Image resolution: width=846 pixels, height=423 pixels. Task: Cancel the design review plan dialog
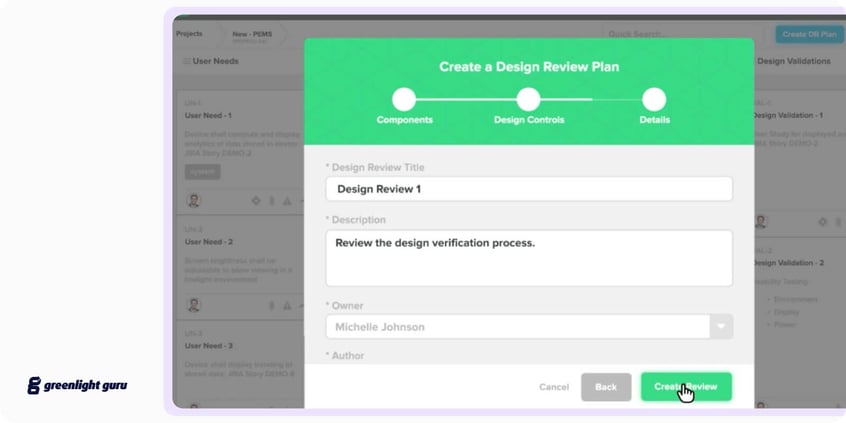[554, 387]
